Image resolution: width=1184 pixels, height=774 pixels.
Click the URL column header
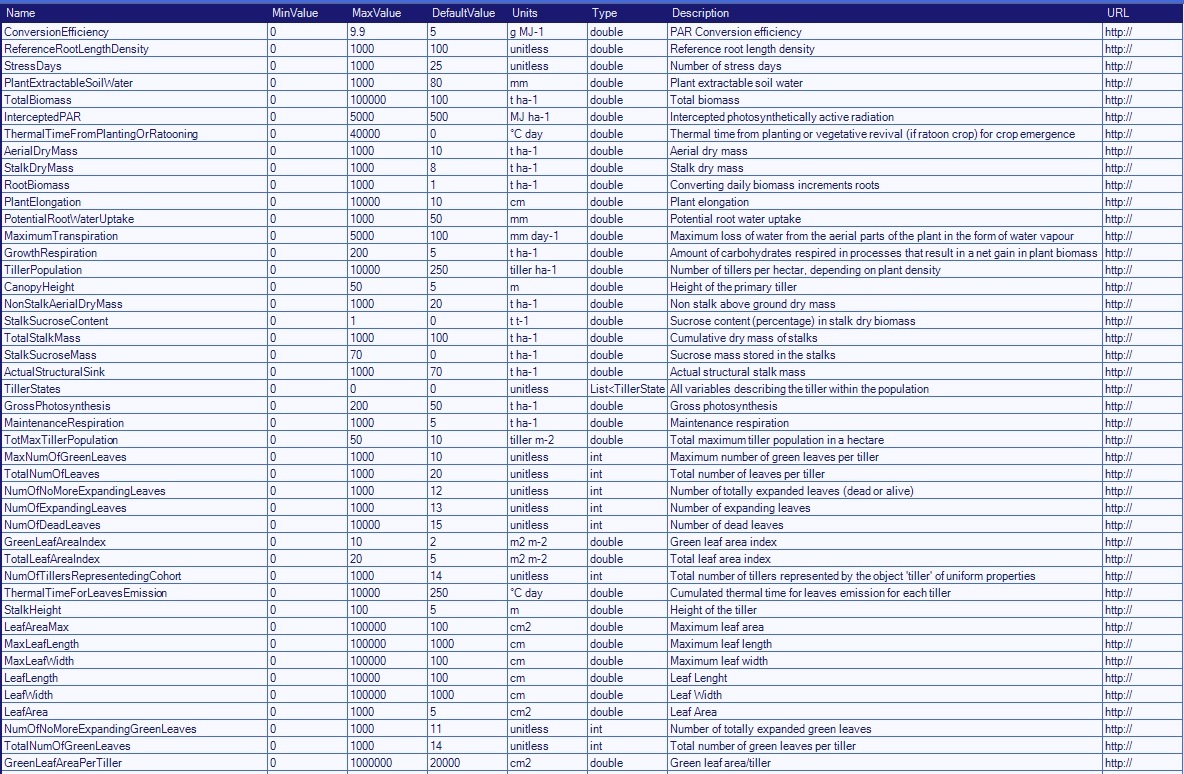pyautogui.click(x=1142, y=13)
